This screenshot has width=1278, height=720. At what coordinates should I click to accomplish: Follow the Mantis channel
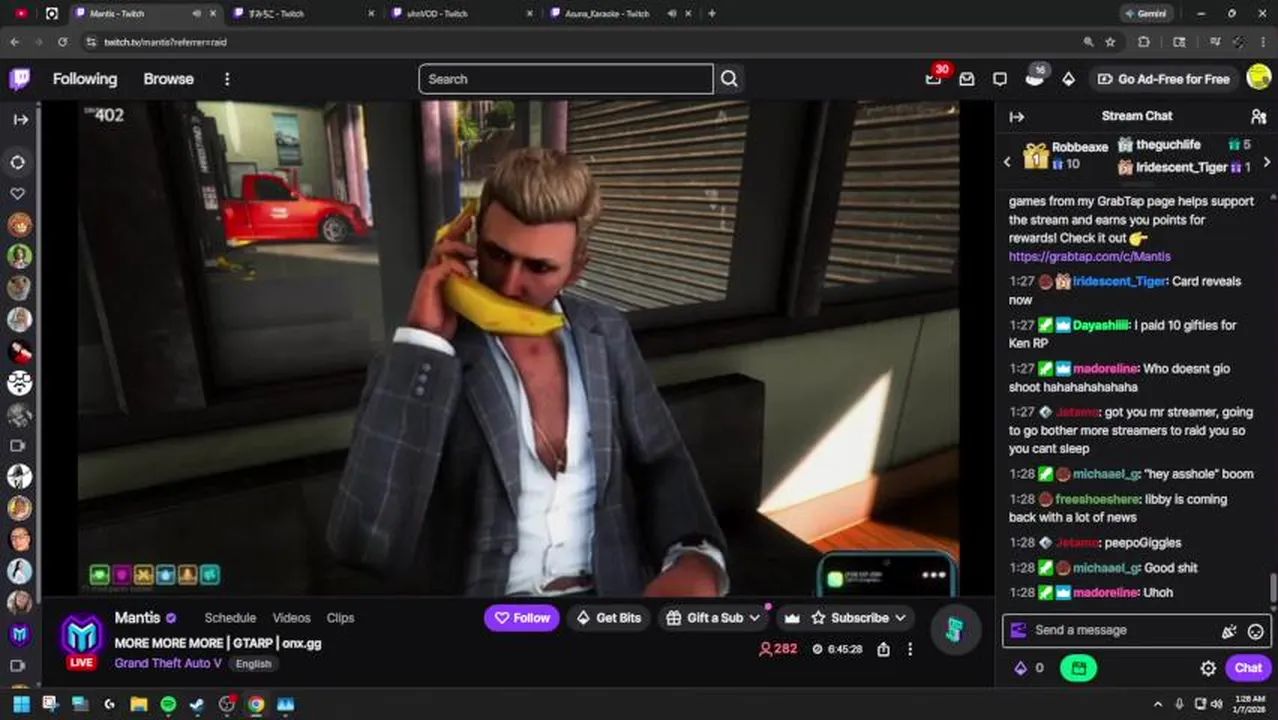(522, 618)
